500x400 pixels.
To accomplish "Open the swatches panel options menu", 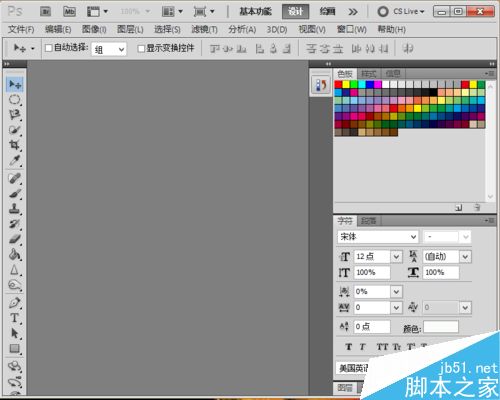I will pyautogui.click(x=489, y=73).
